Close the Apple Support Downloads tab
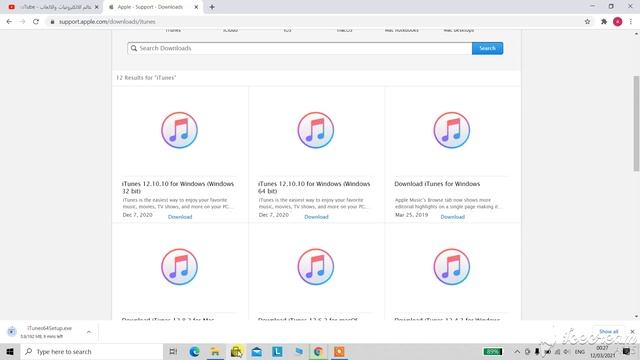This screenshot has width=640, height=360. tap(196, 7)
